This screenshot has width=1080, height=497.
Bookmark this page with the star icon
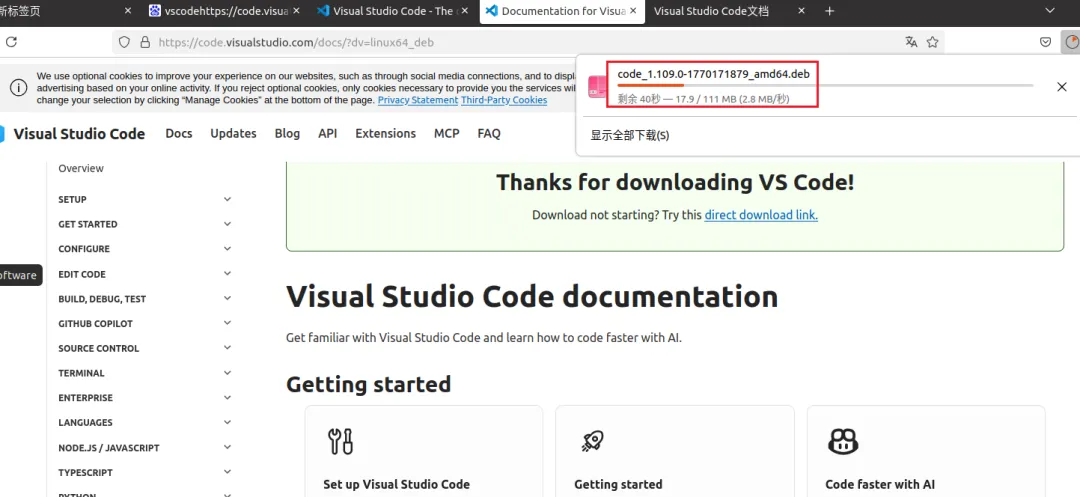tap(933, 42)
